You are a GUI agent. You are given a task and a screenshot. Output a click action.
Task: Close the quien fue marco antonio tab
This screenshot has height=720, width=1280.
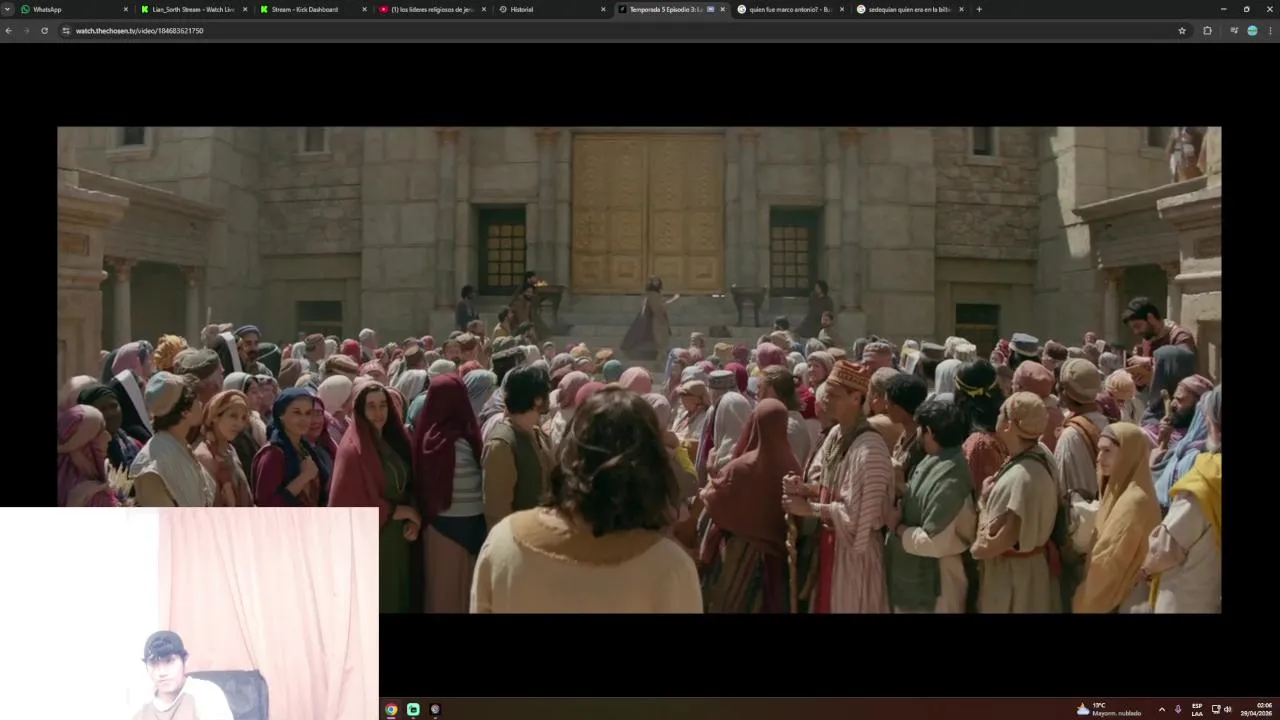tap(842, 9)
